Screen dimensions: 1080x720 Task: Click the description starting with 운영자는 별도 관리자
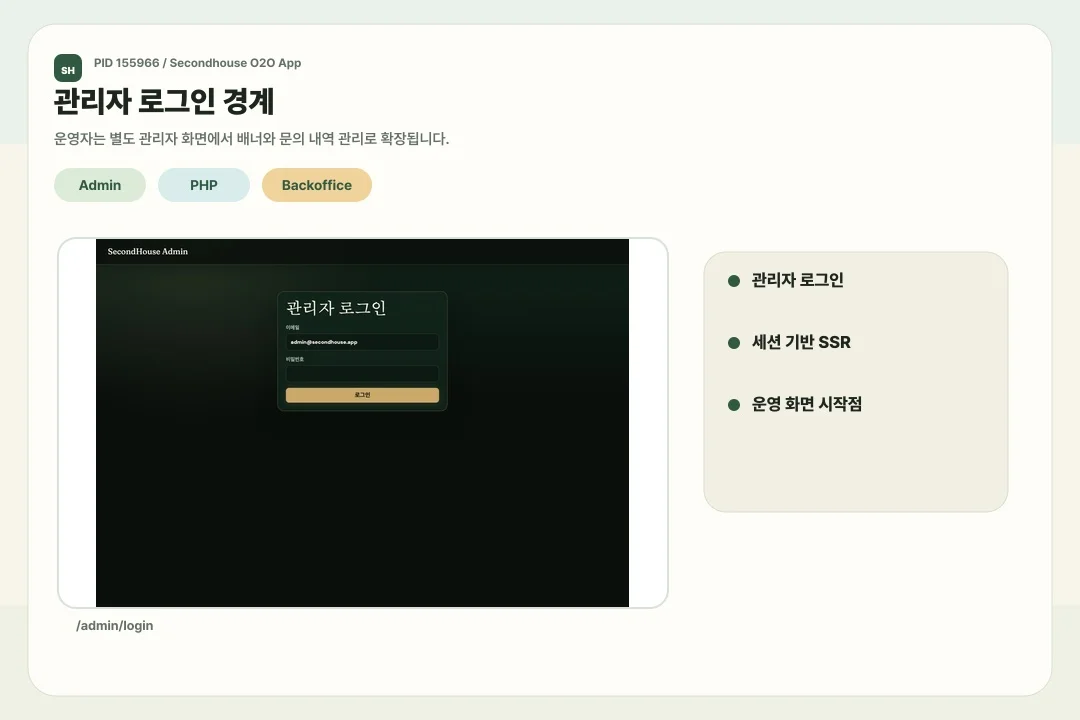pyautogui.click(x=251, y=138)
